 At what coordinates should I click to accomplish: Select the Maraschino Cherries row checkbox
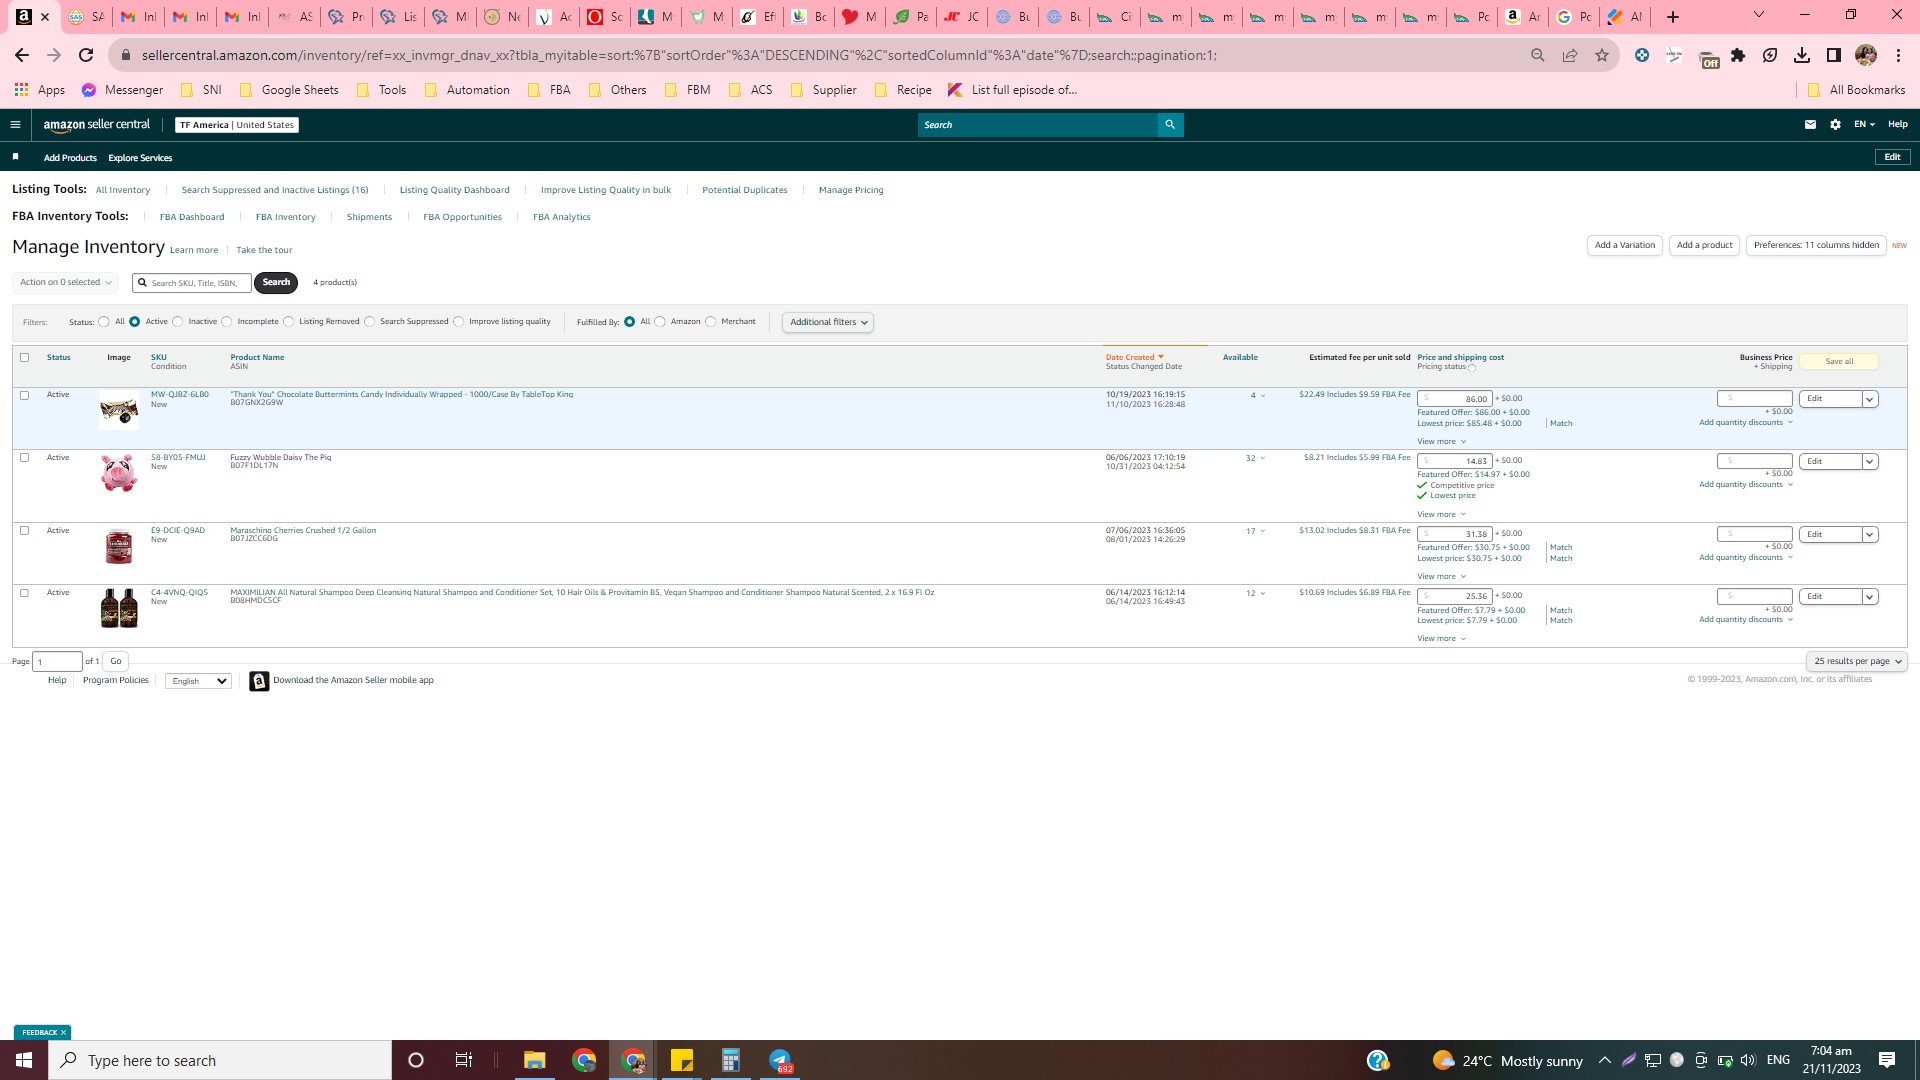(x=25, y=530)
